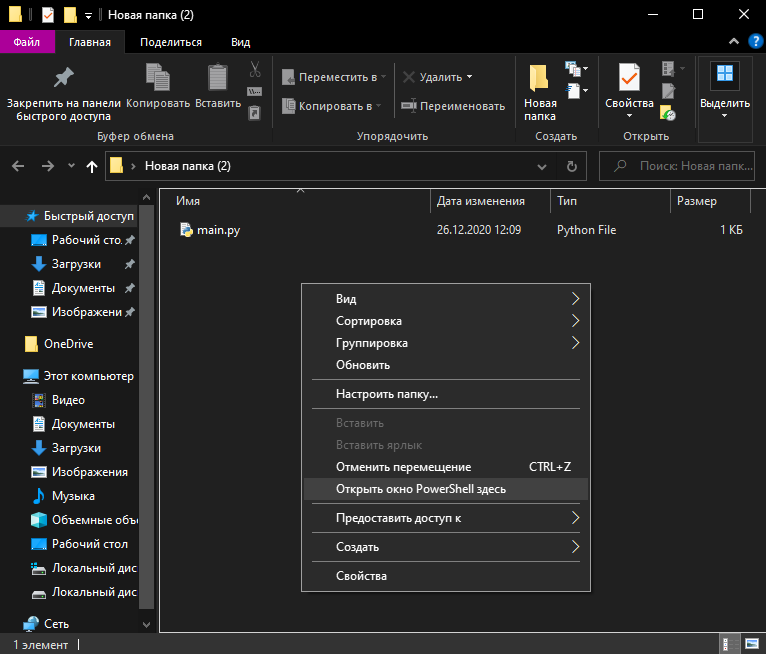This screenshot has height=654, width=766.
Task: Open Группировка submenu
Action: coord(446,343)
